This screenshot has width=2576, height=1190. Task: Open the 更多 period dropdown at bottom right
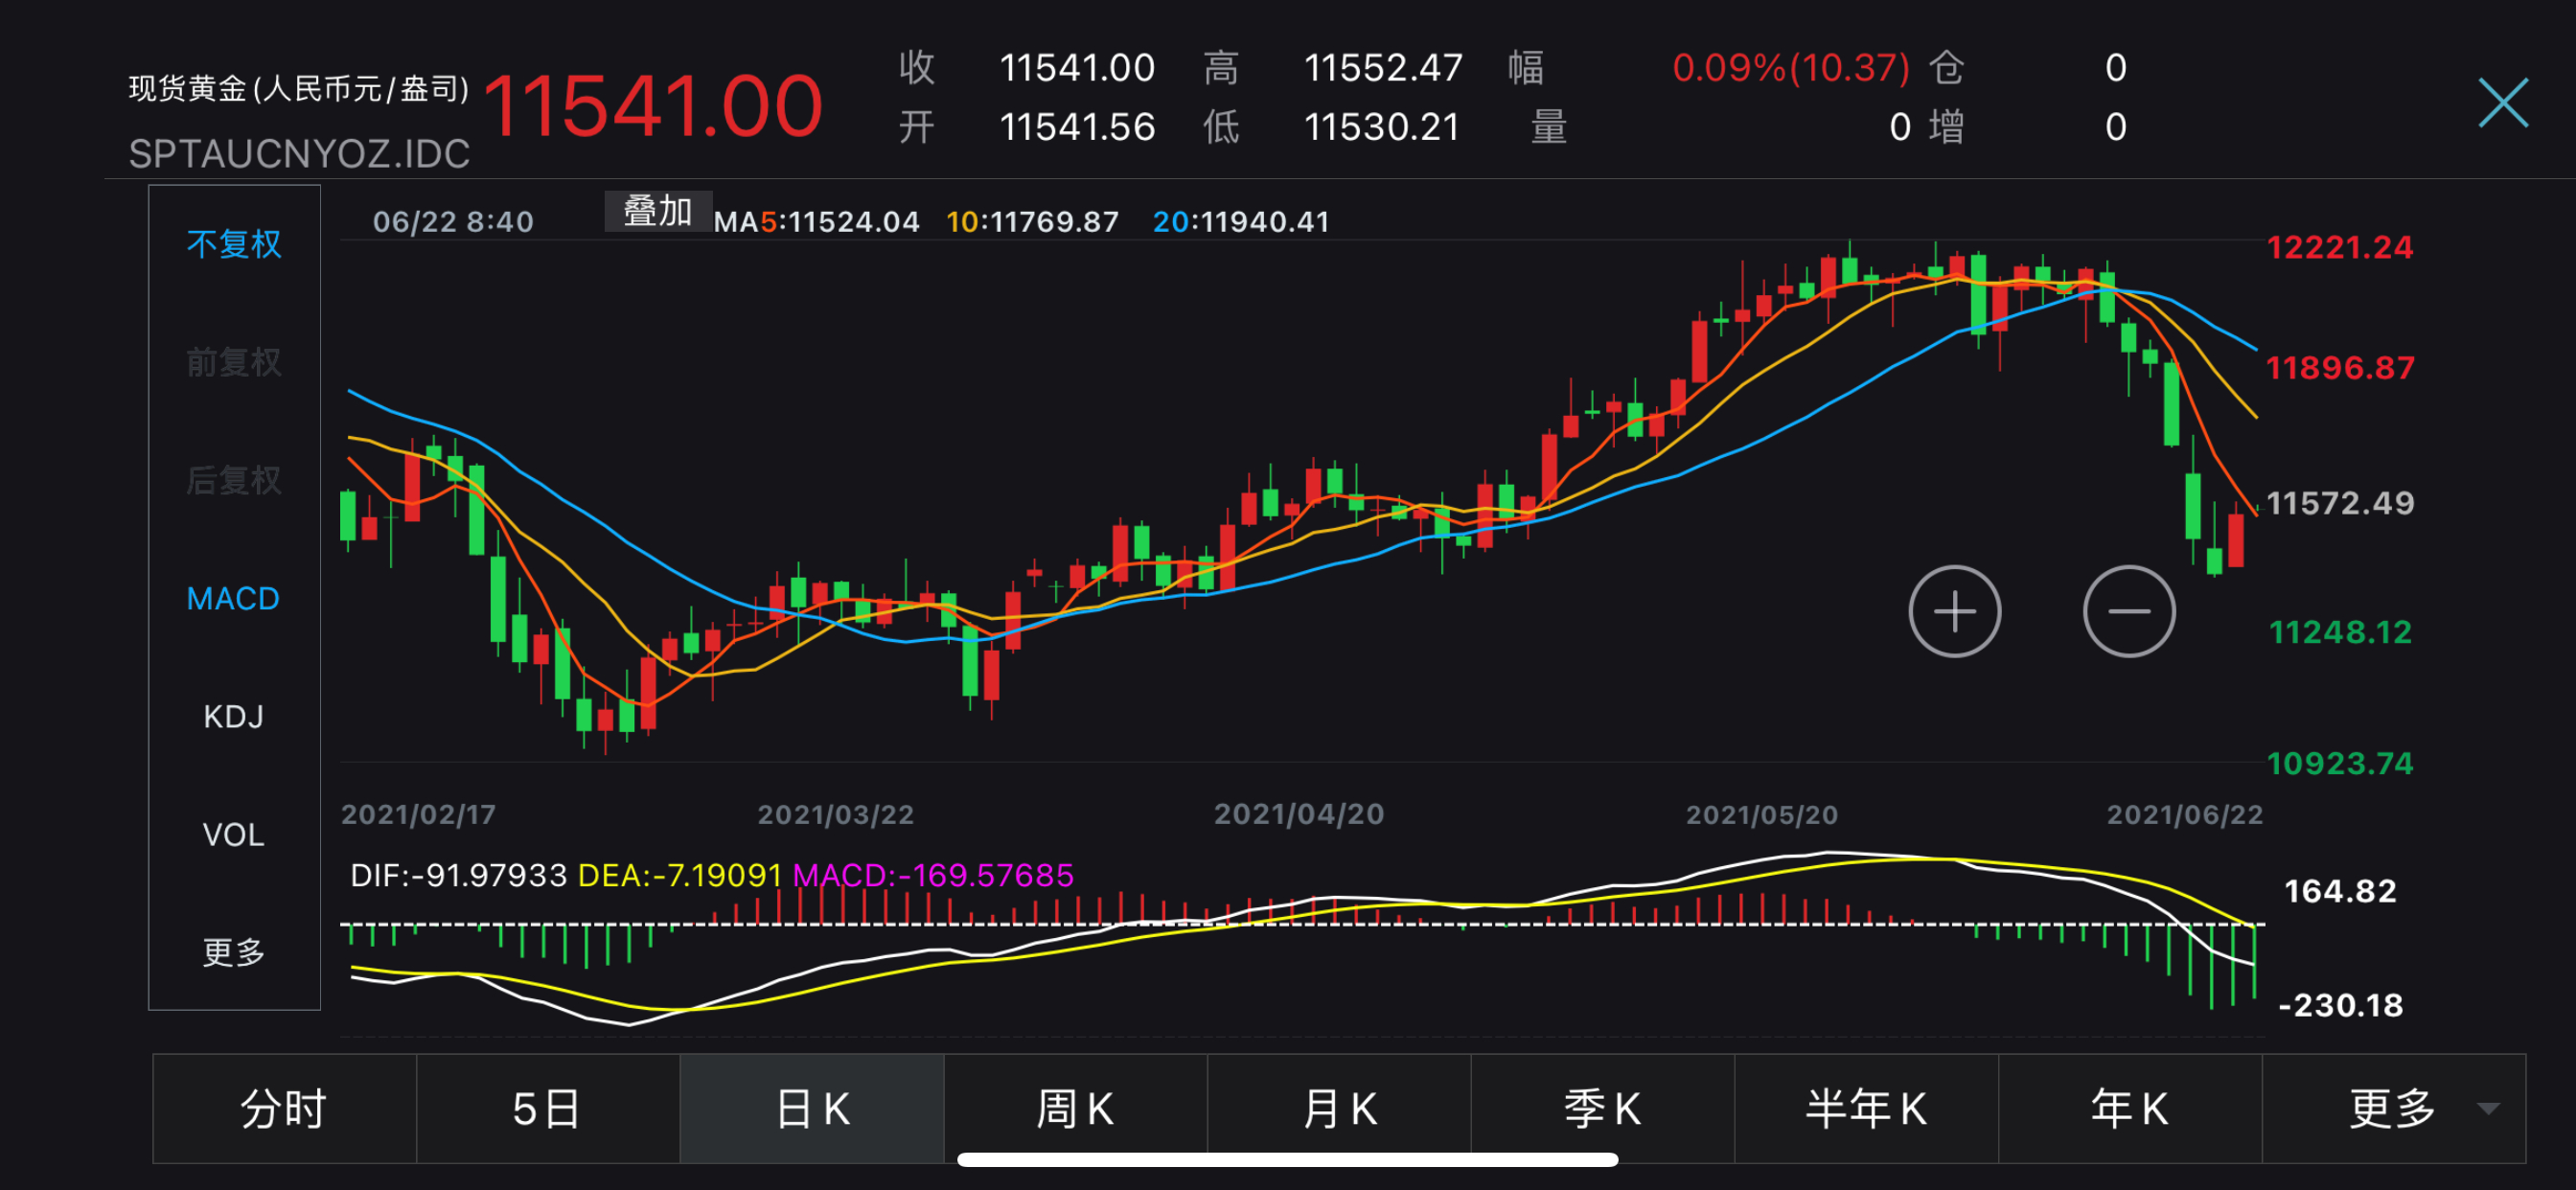[2391, 1108]
